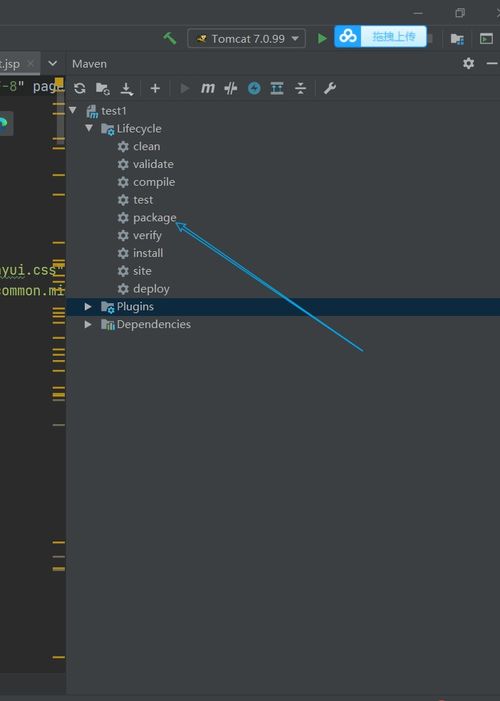
Task: Open Maven settings wrench icon
Action: [x=330, y=88]
